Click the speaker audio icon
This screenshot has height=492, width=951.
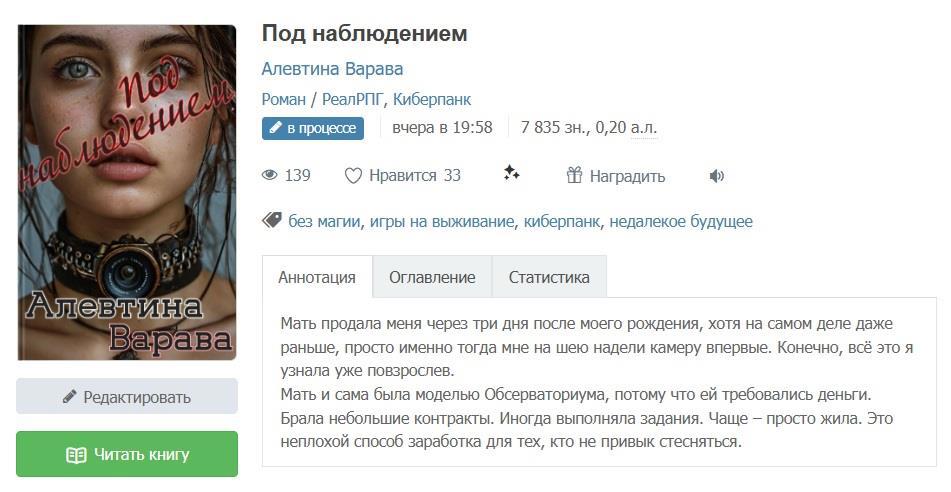pos(717,176)
